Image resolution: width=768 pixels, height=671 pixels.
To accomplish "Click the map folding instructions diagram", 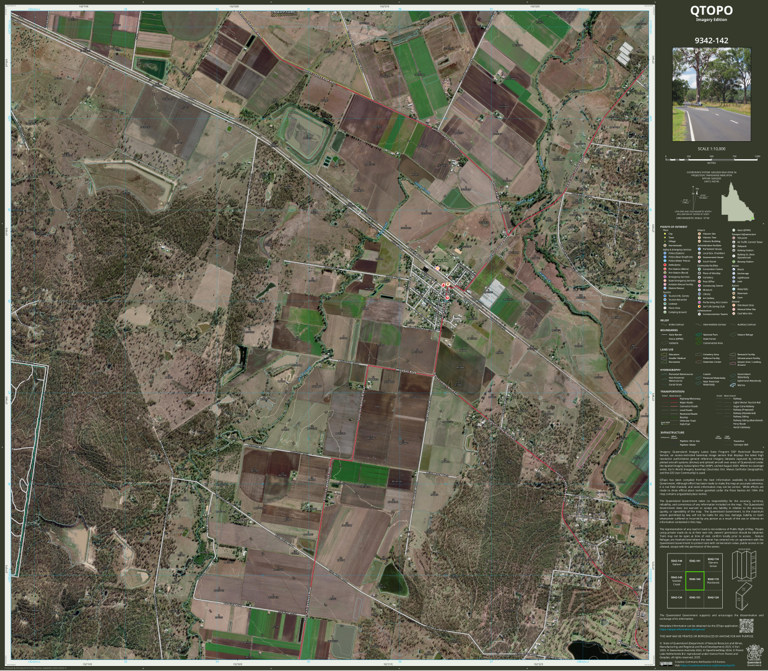I will [744, 565].
